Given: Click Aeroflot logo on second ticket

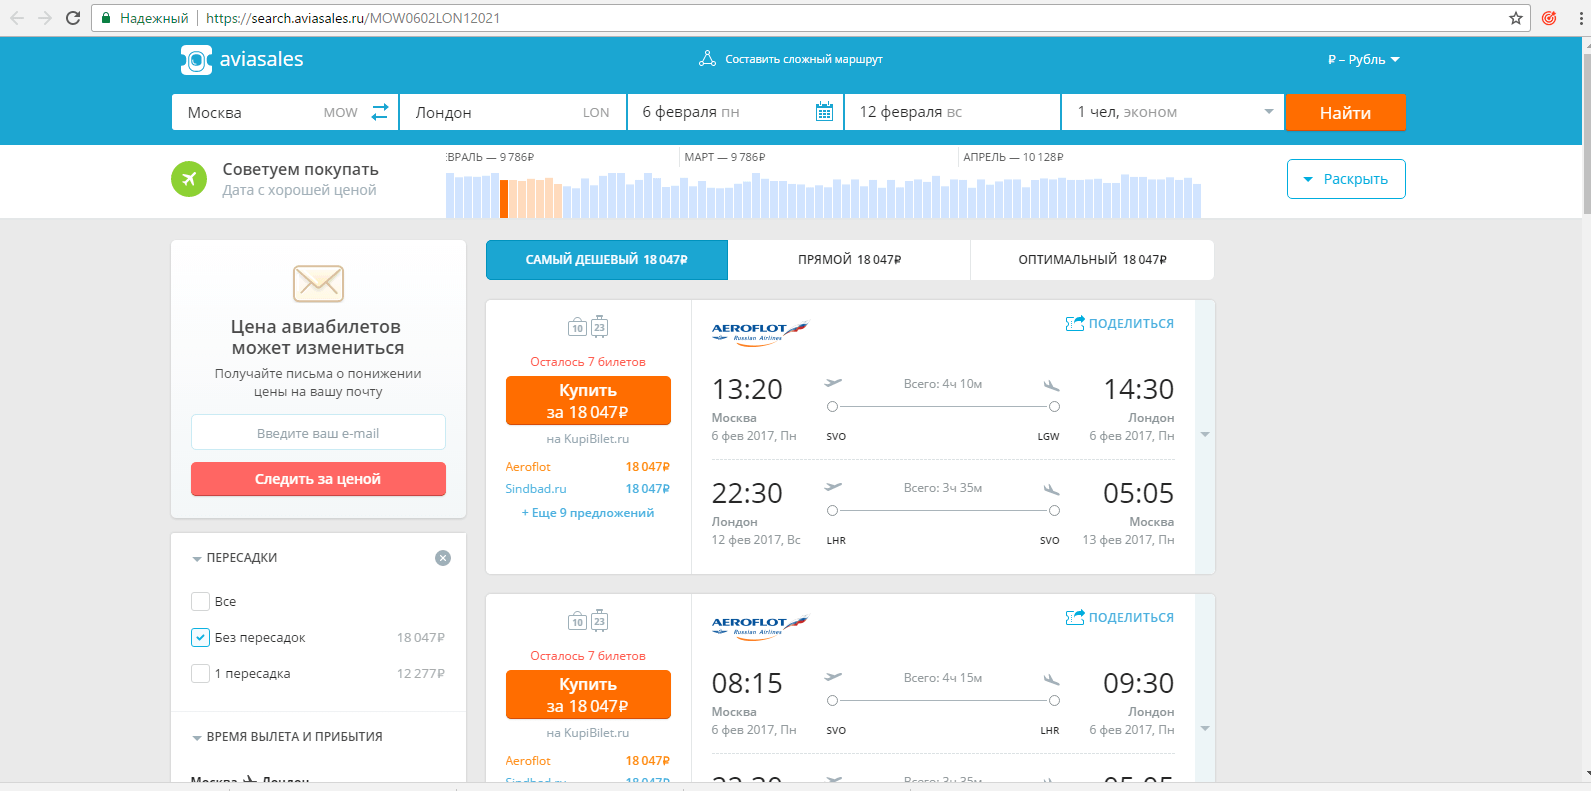Looking at the screenshot, I should coord(760,627).
